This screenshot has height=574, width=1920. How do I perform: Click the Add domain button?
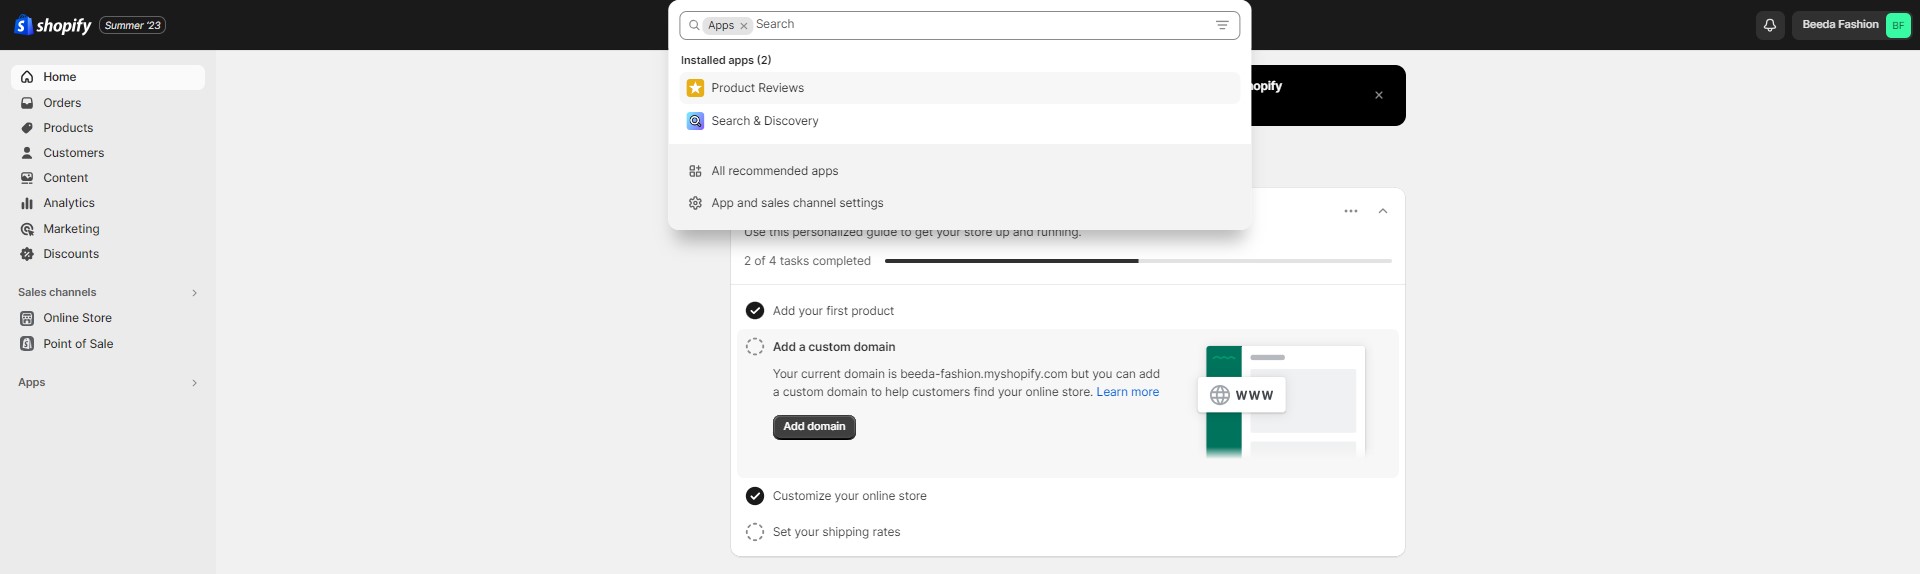coord(814,427)
